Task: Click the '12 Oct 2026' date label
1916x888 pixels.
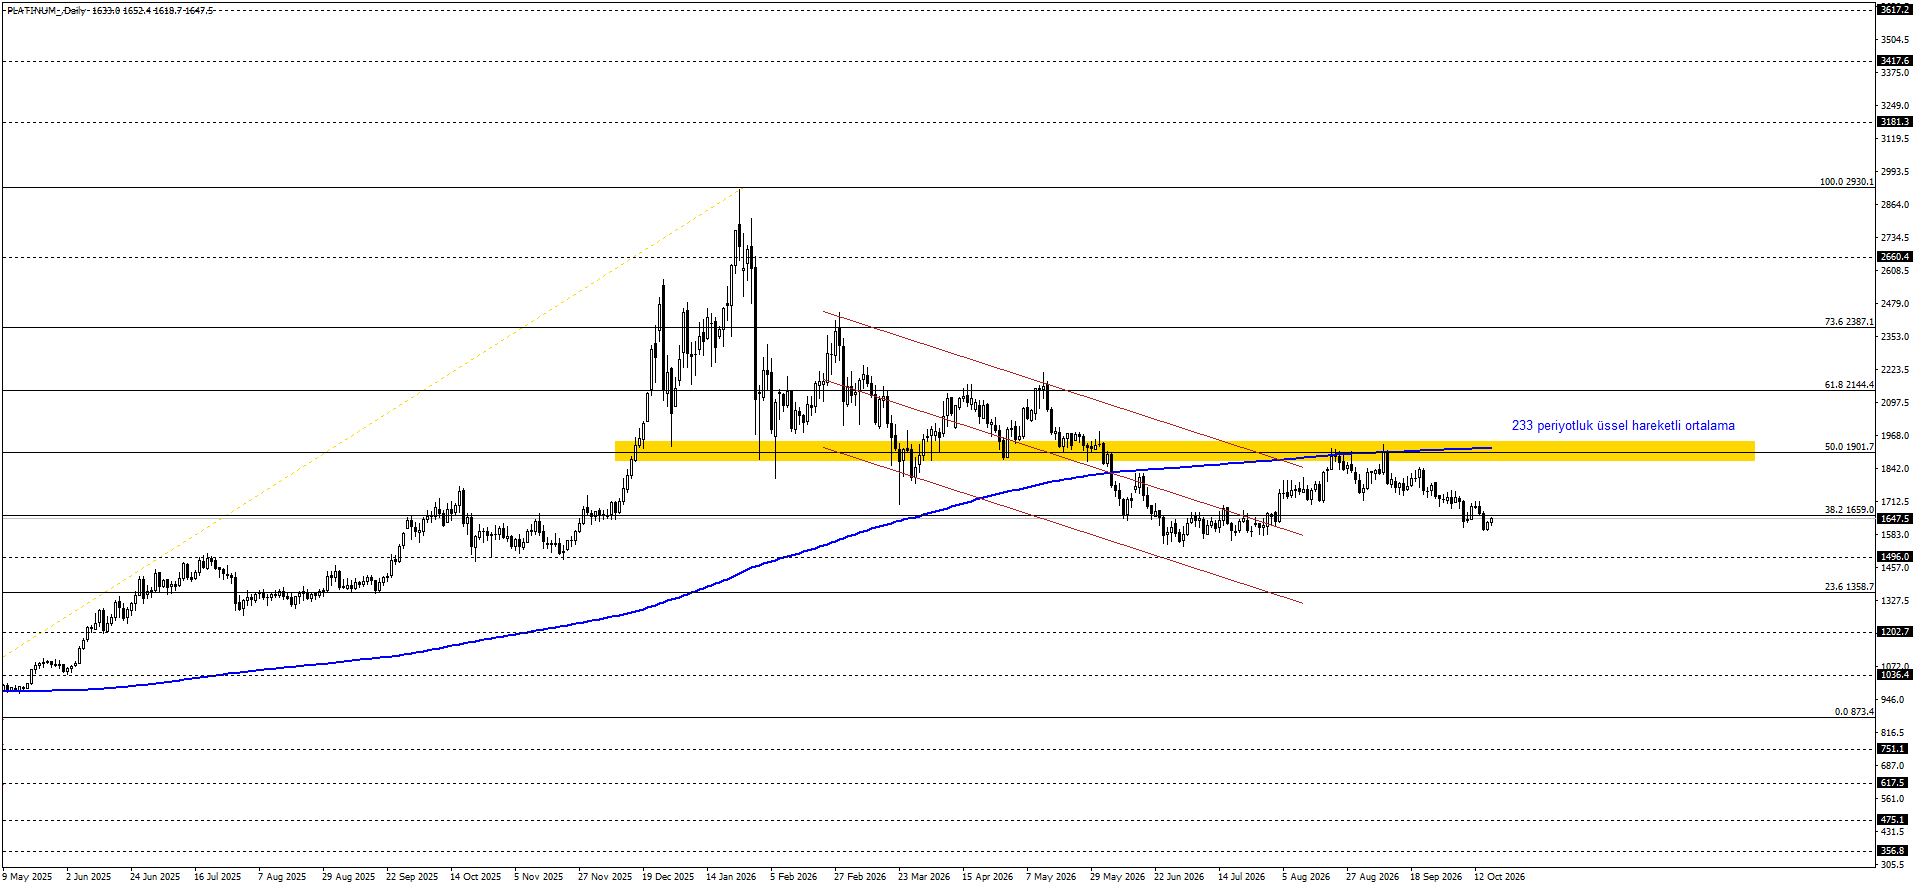Action: (x=1499, y=877)
